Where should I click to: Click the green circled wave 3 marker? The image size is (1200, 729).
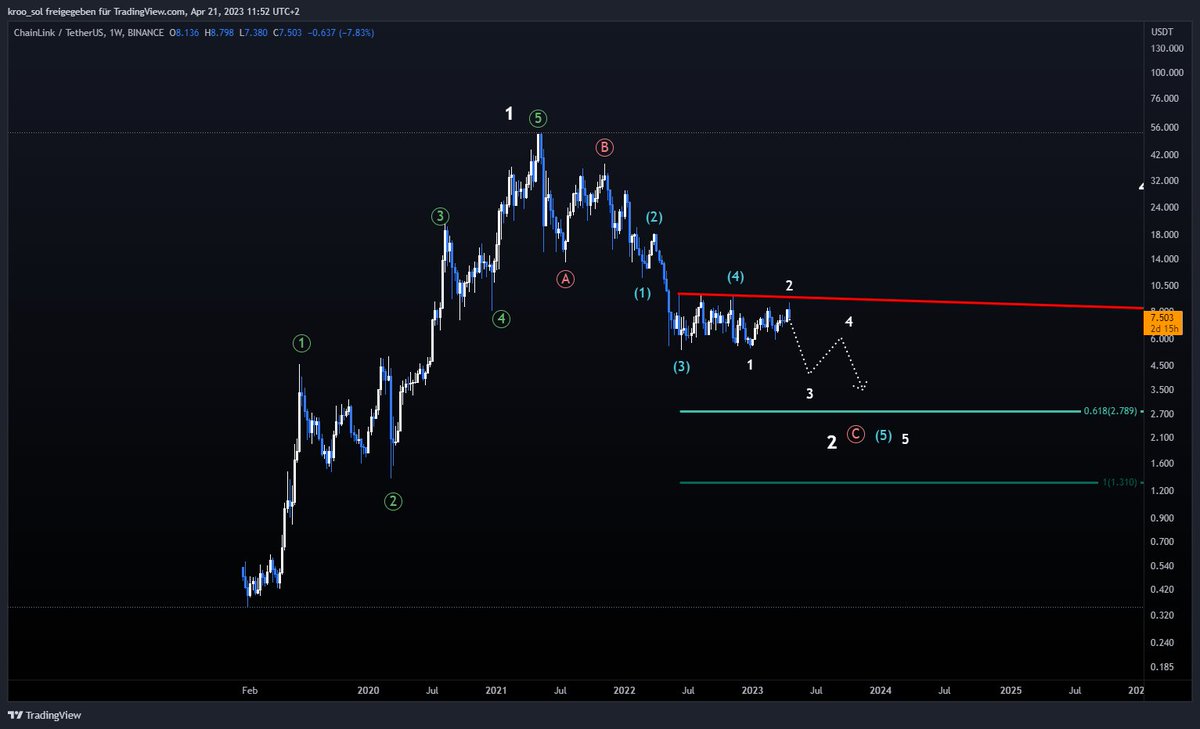click(440, 216)
